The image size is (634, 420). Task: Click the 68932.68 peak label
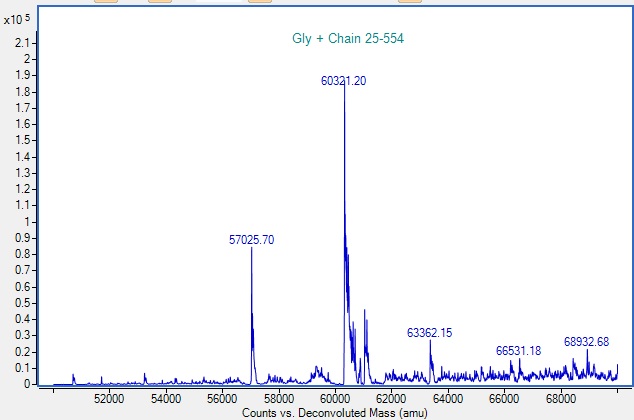click(x=586, y=342)
